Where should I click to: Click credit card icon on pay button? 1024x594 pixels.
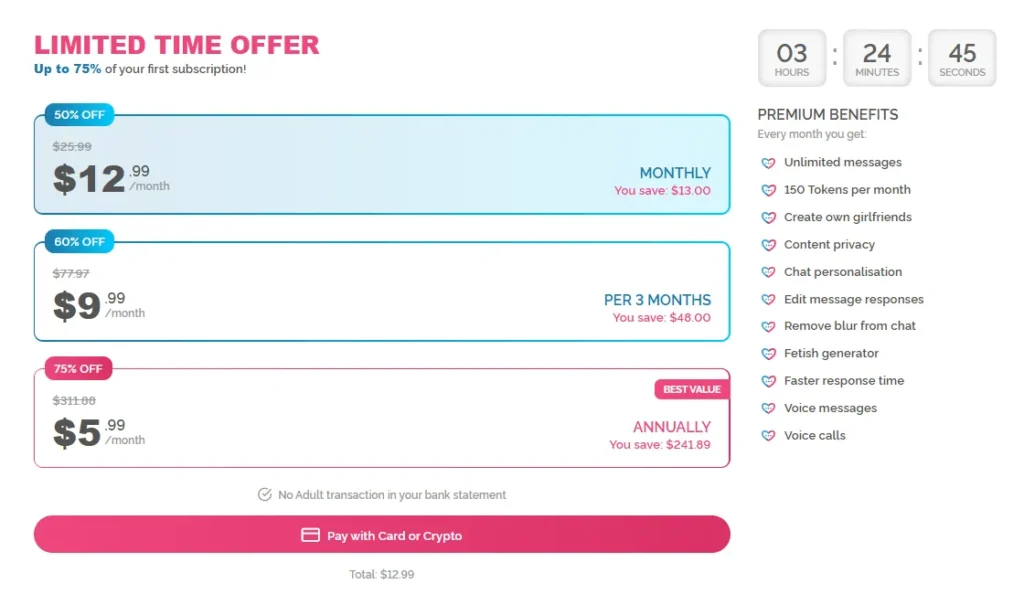[310, 536]
